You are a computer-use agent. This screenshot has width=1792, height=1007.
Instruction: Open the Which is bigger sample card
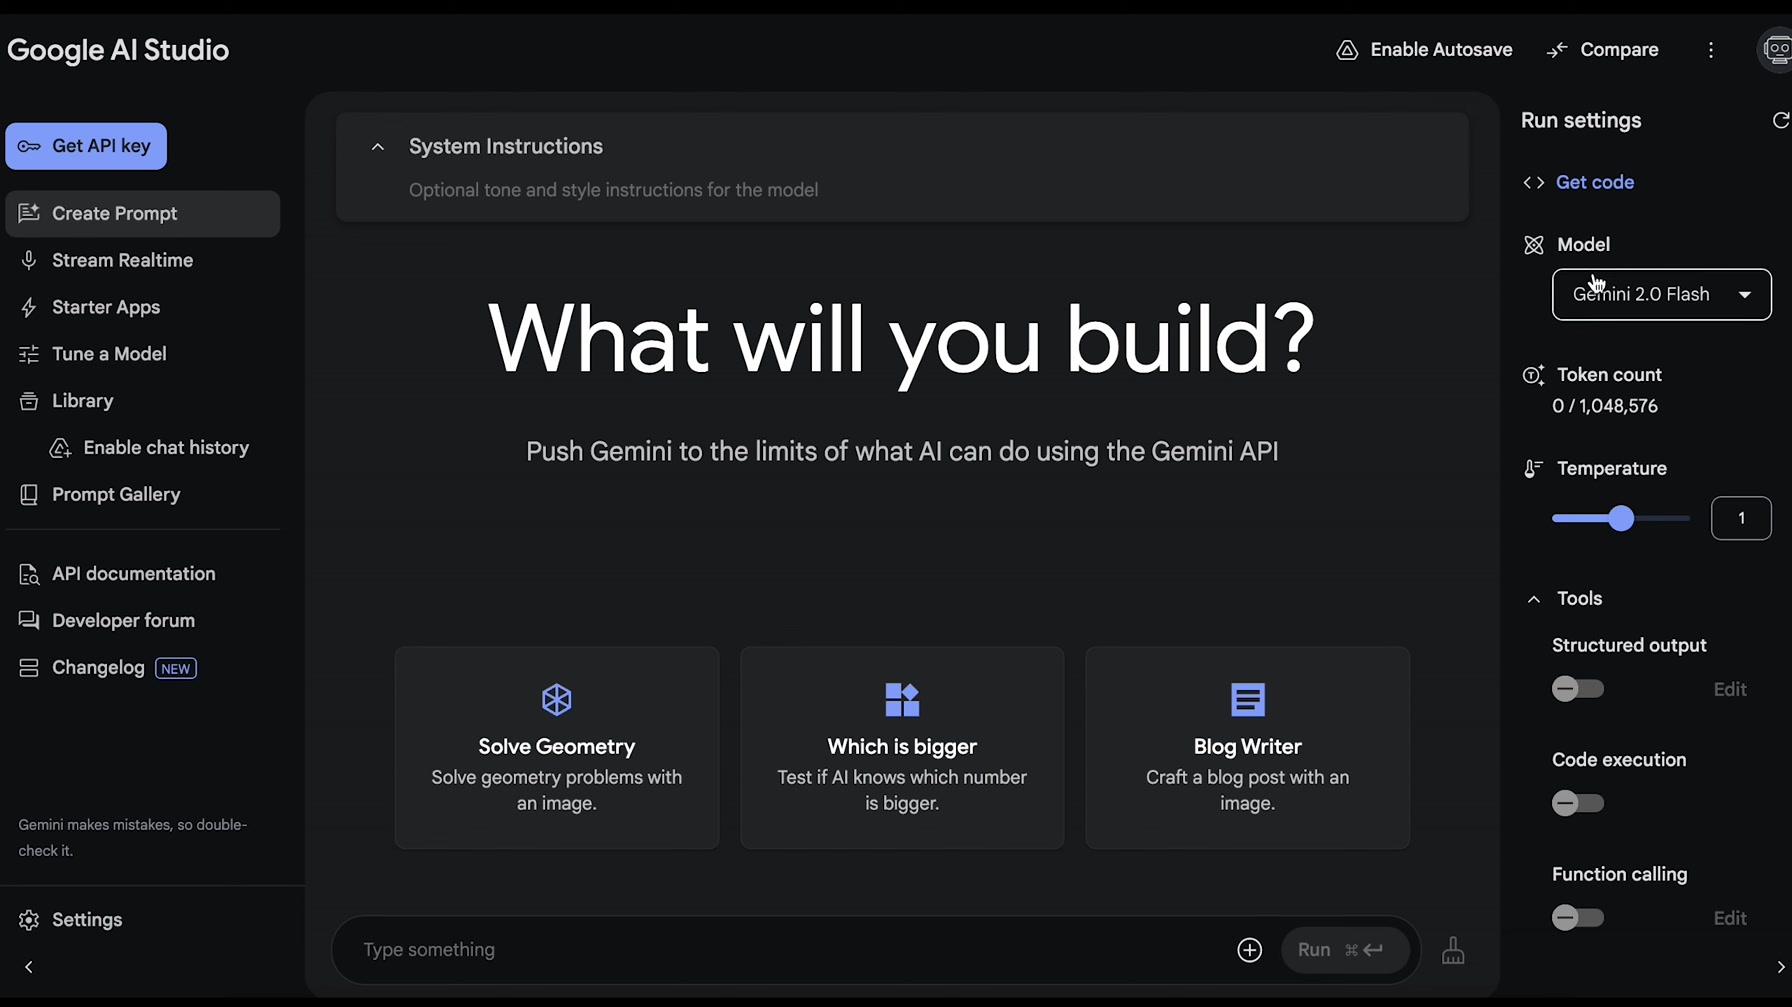pos(902,748)
